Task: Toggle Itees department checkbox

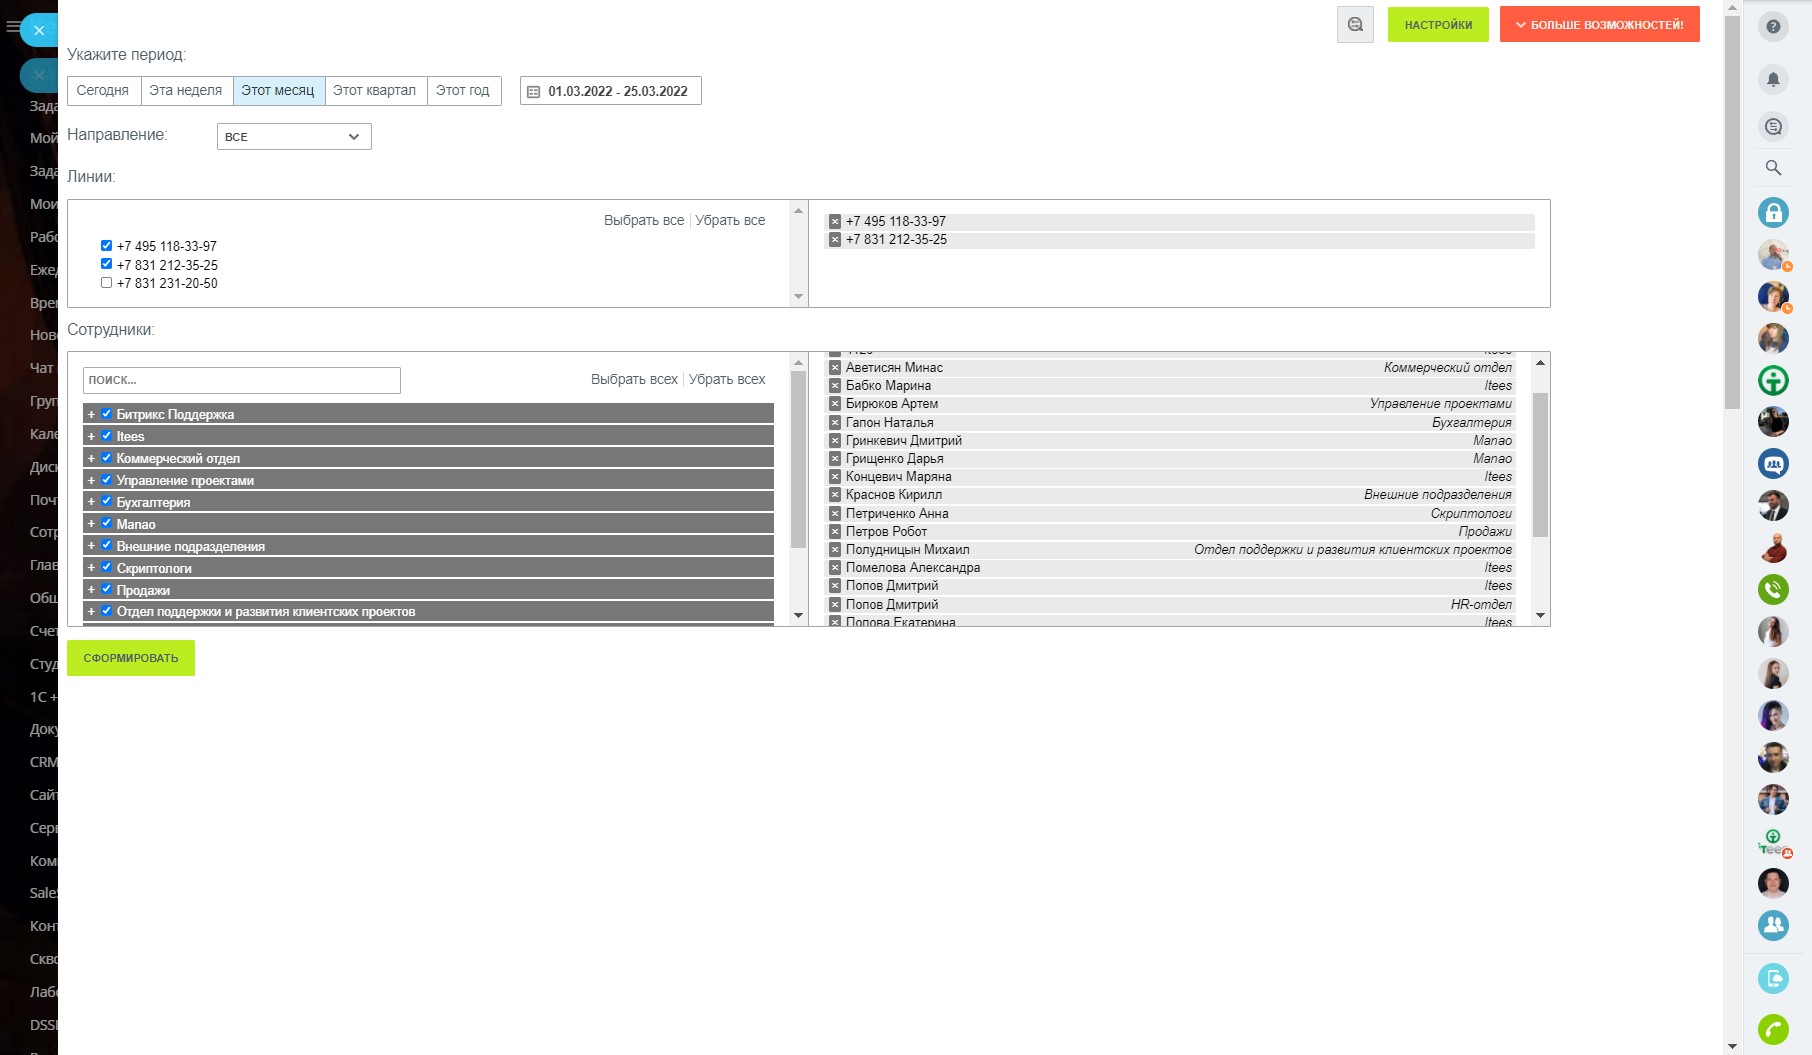Action: coord(106,436)
